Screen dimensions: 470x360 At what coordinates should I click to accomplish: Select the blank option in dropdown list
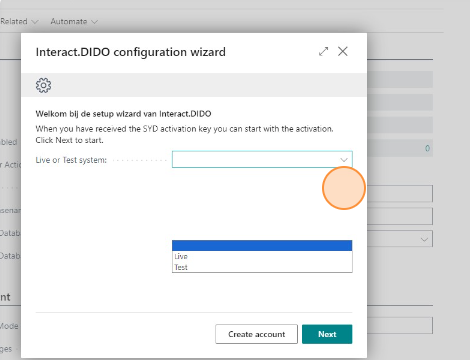[x=262, y=245]
